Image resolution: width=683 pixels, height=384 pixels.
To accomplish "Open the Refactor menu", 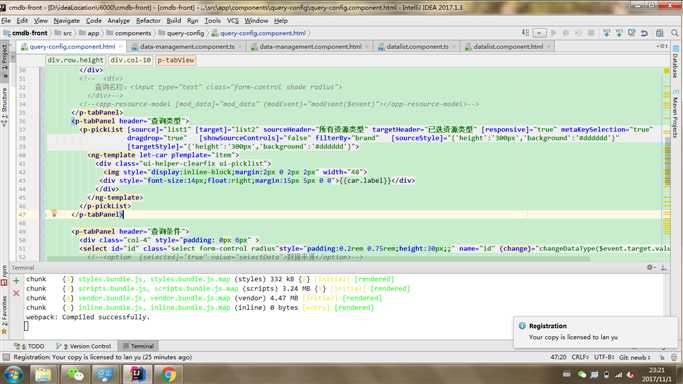I will tap(148, 20).
